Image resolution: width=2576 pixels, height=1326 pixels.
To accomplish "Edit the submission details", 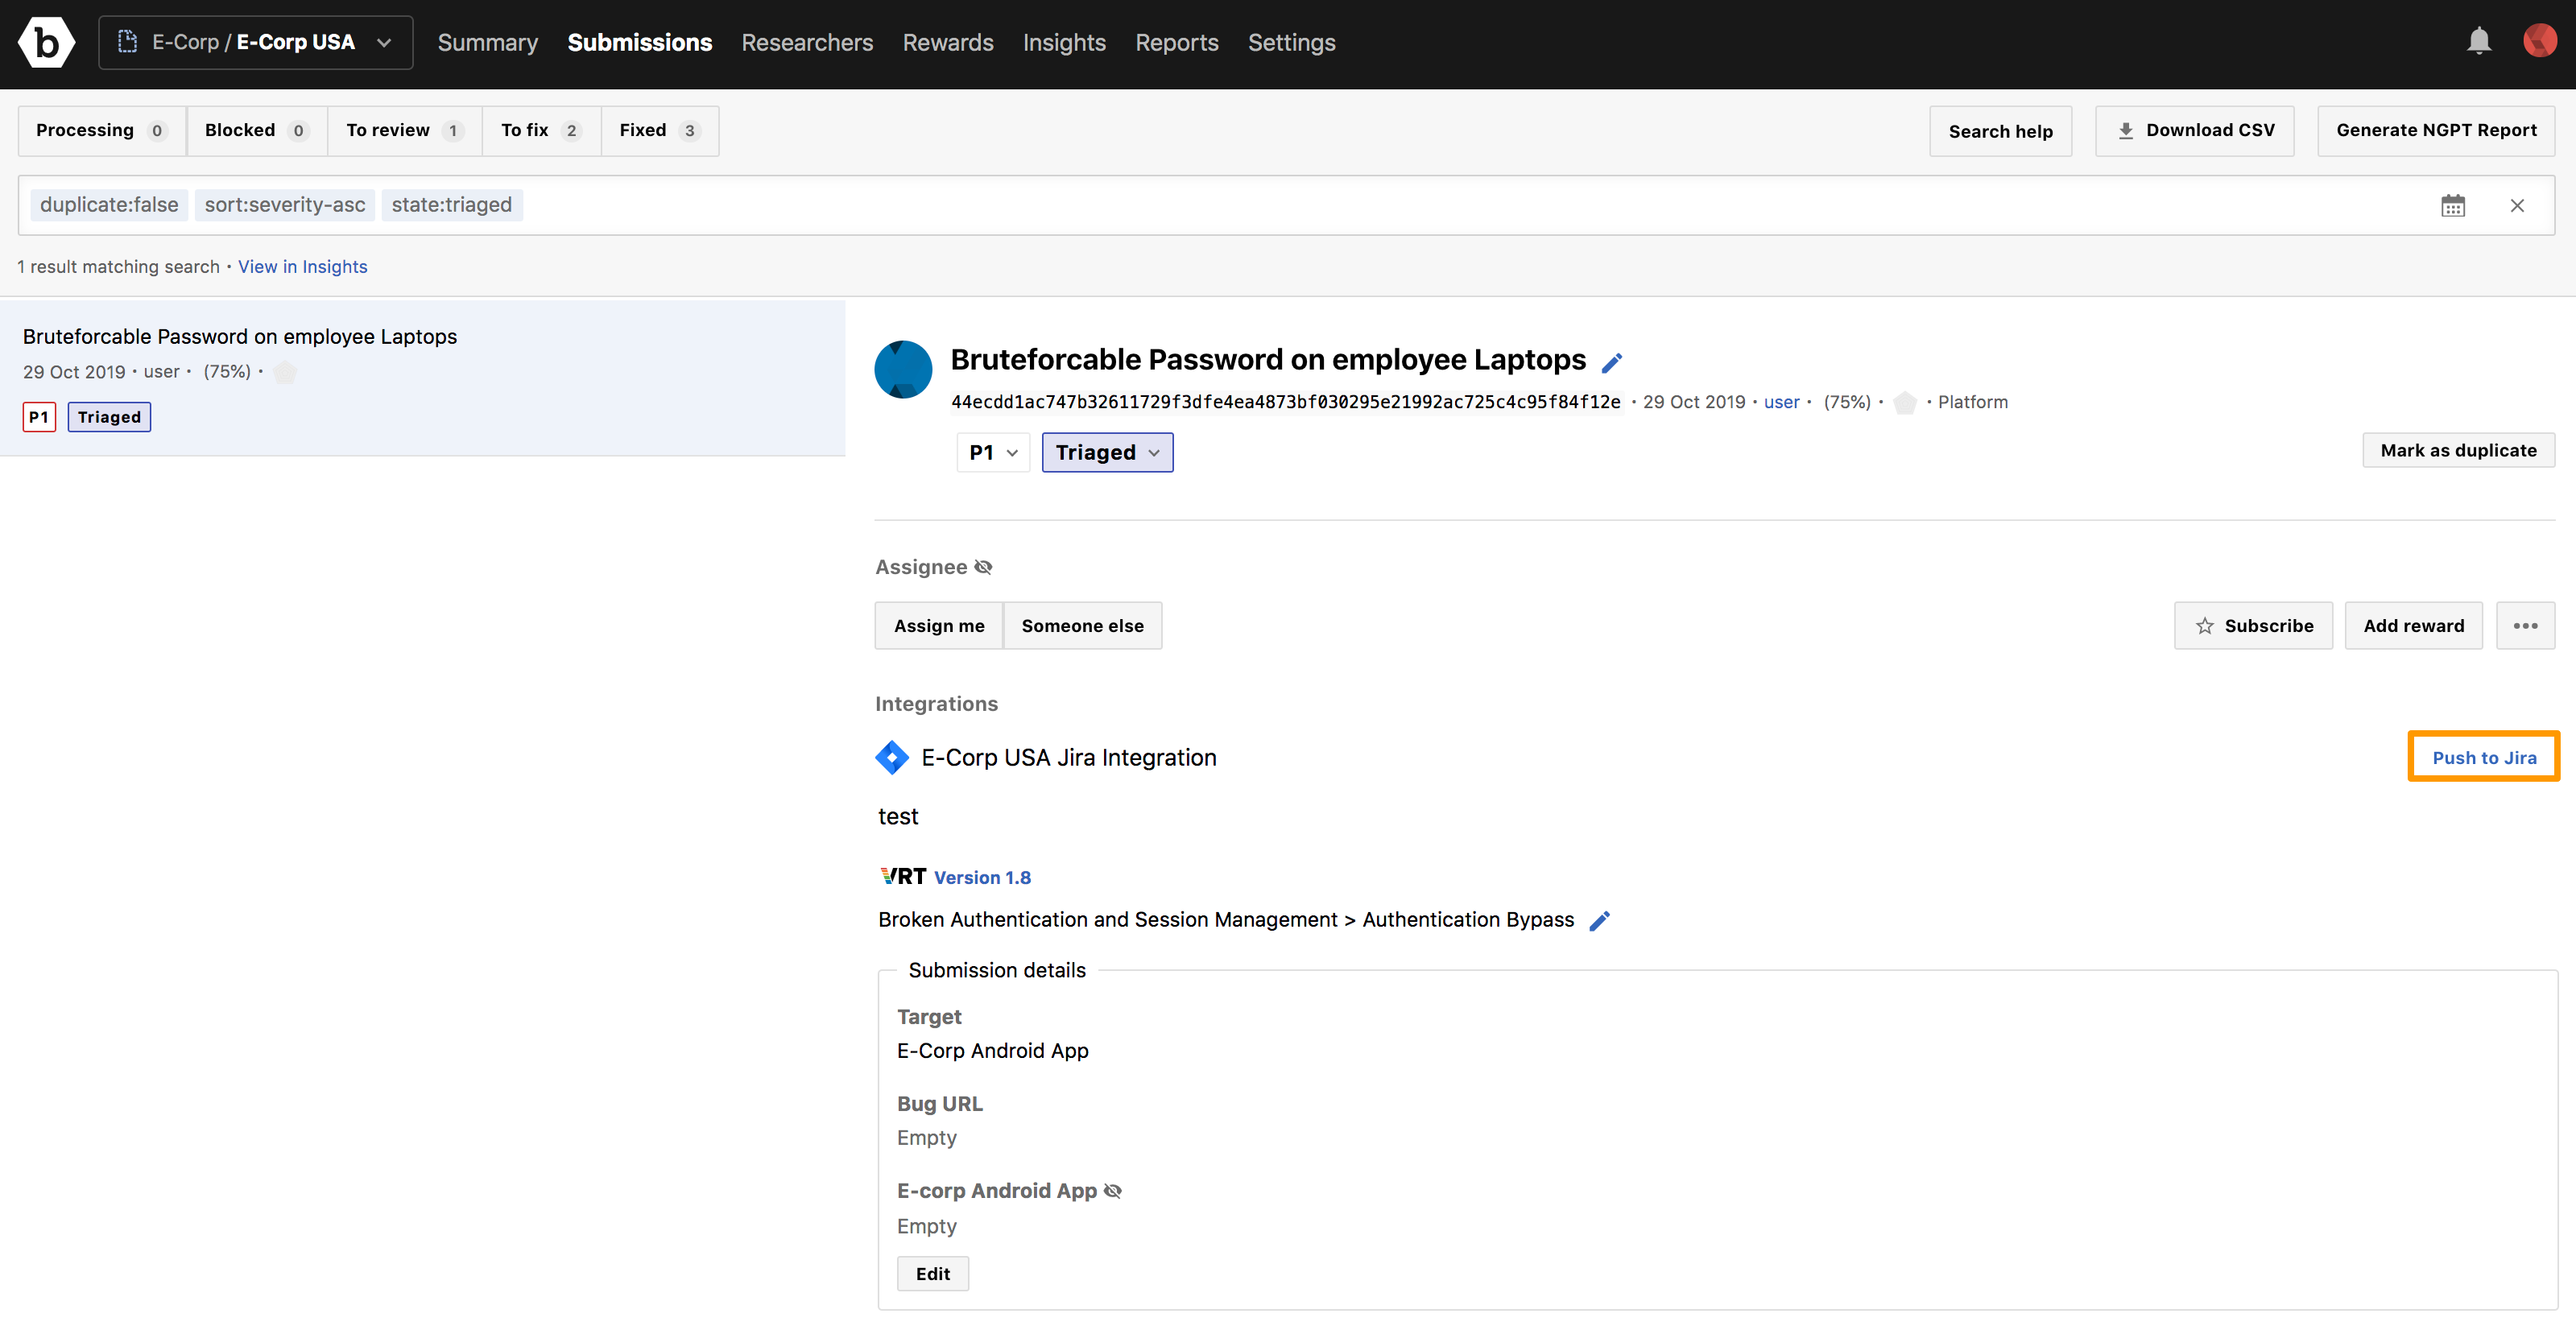I will 933,1273.
